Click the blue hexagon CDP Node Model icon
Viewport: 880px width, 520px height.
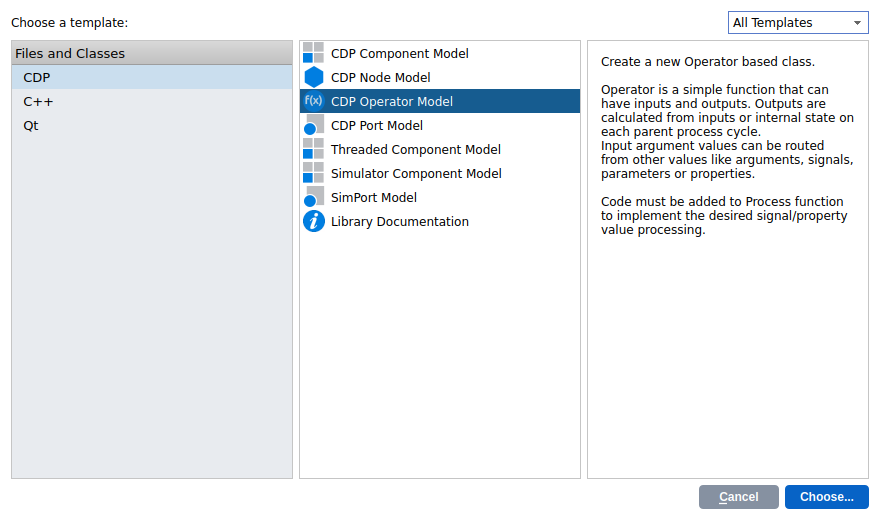coord(313,77)
